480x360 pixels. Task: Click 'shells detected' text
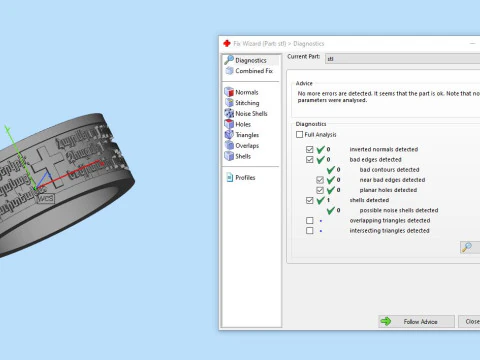tap(369, 200)
